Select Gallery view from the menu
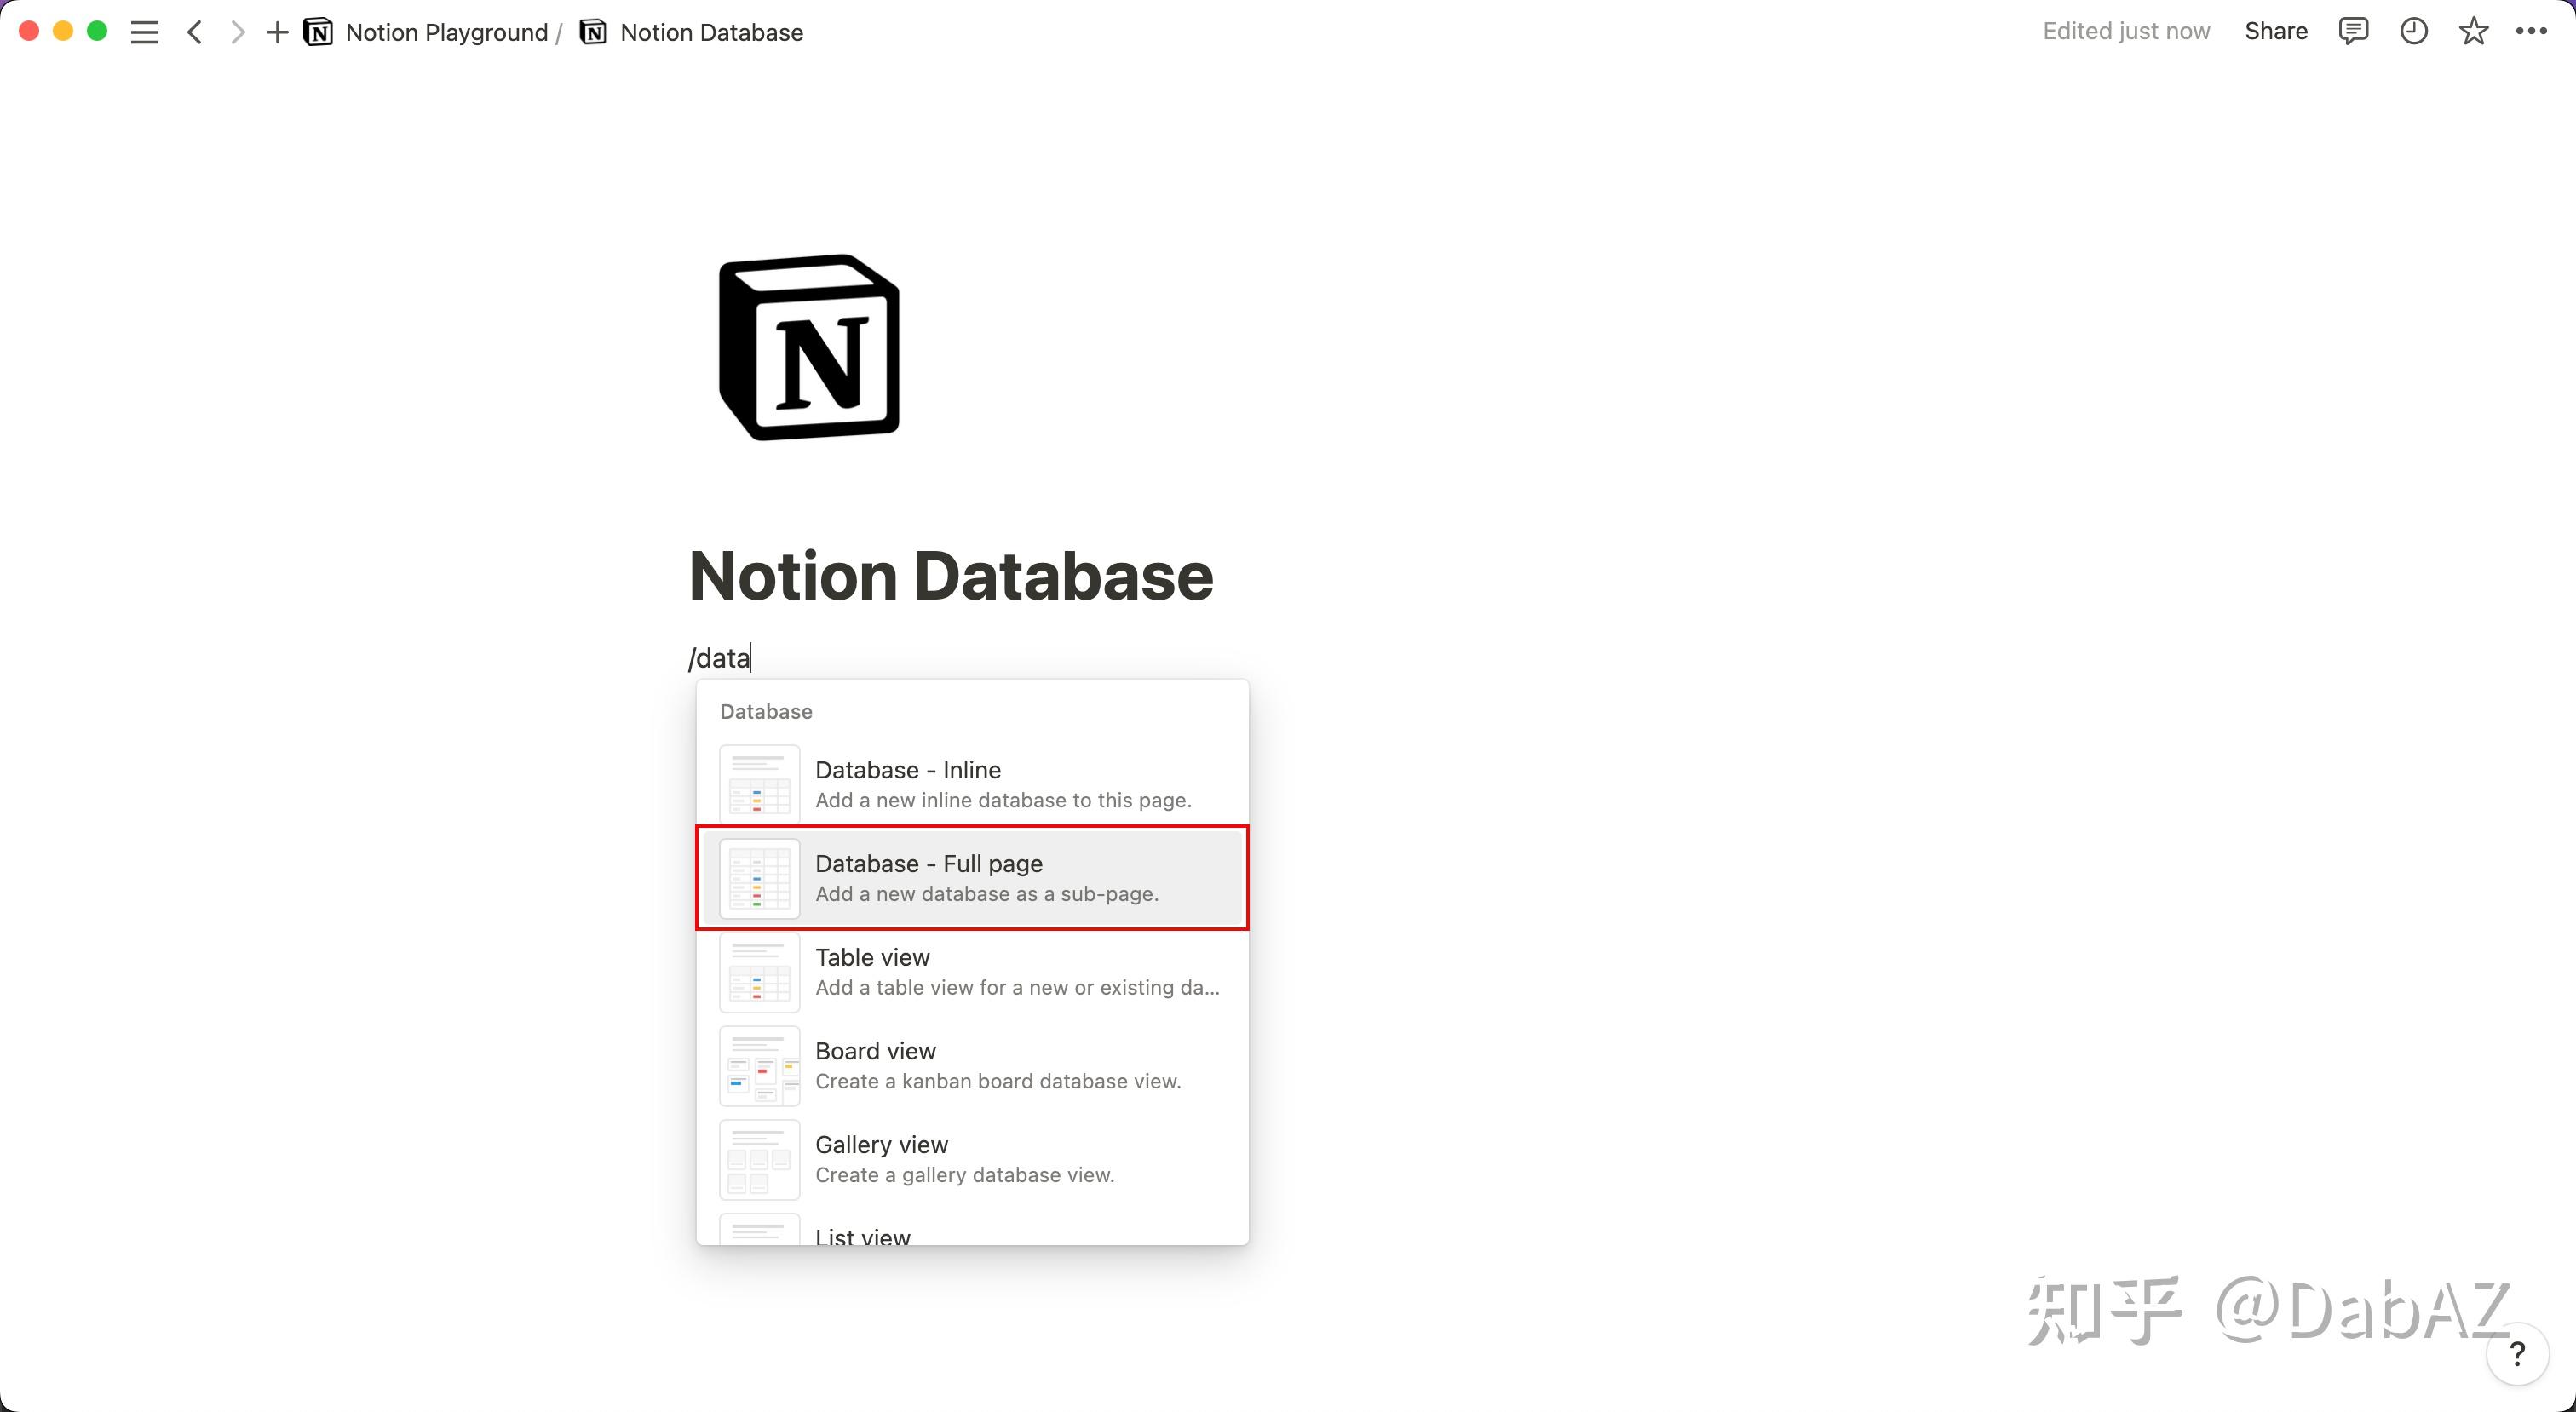The image size is (2576, 1412). click(x=971, y=1158)
